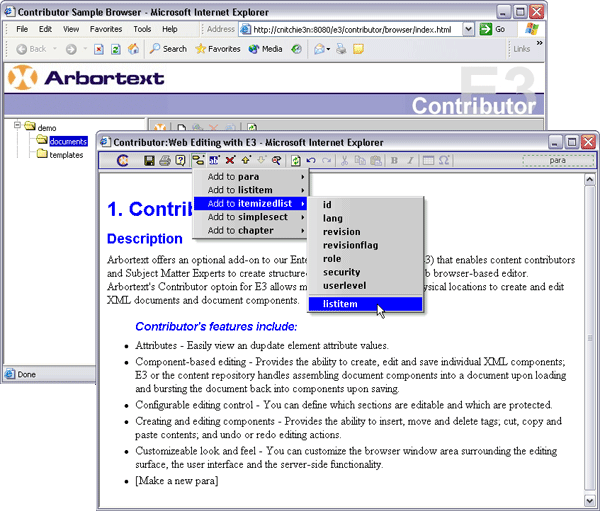600x511 pixels.
Task: Select the documents folder in tree
Action: (68, 142)
